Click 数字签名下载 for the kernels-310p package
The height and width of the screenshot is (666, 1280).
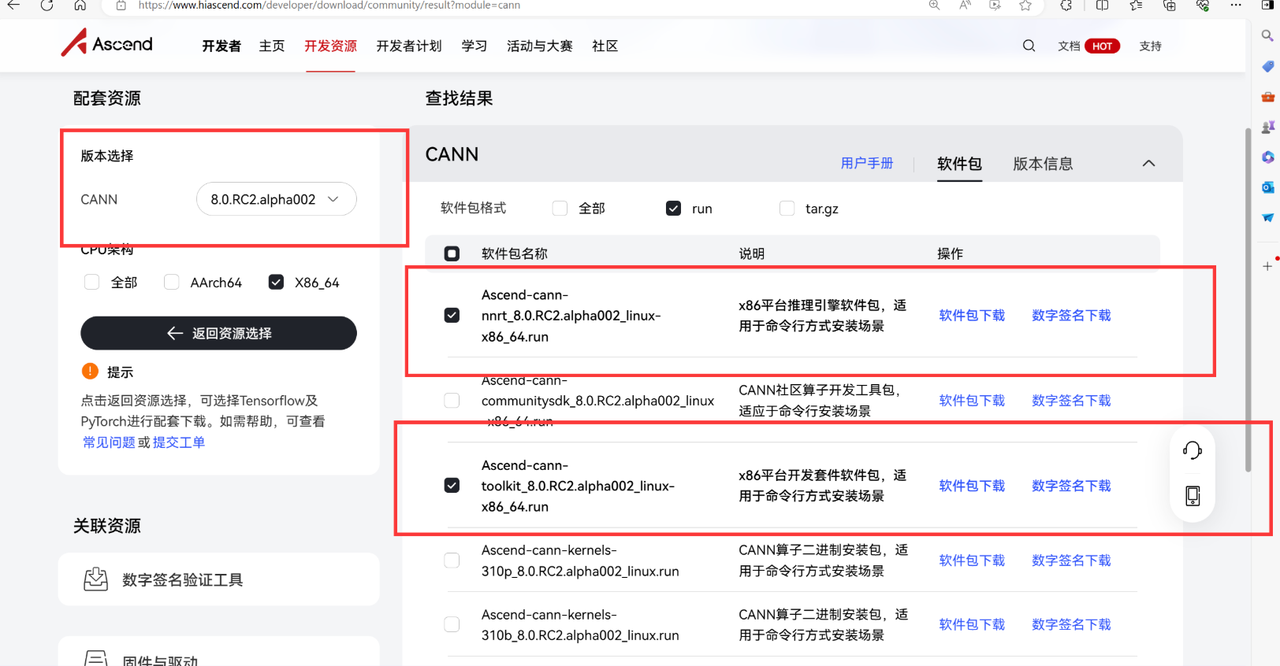pos(1071,561)
